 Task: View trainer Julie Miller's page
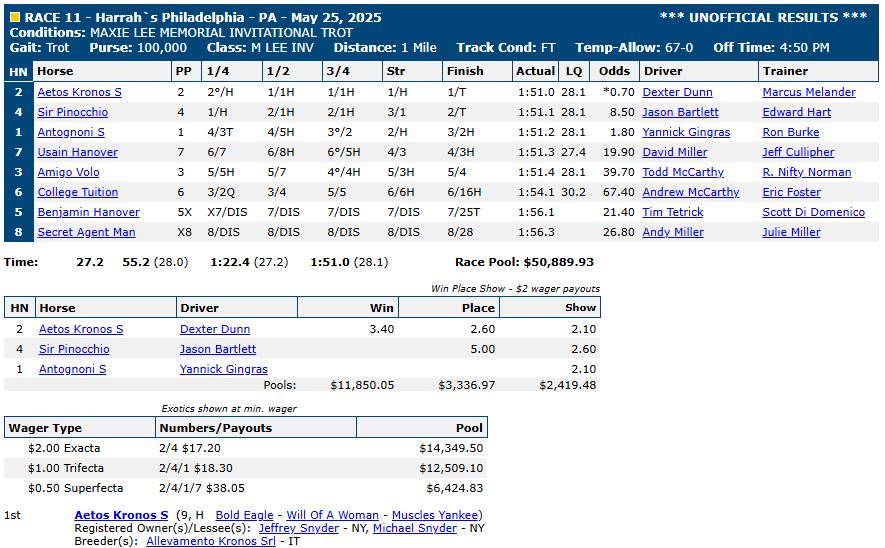point(791,232)
